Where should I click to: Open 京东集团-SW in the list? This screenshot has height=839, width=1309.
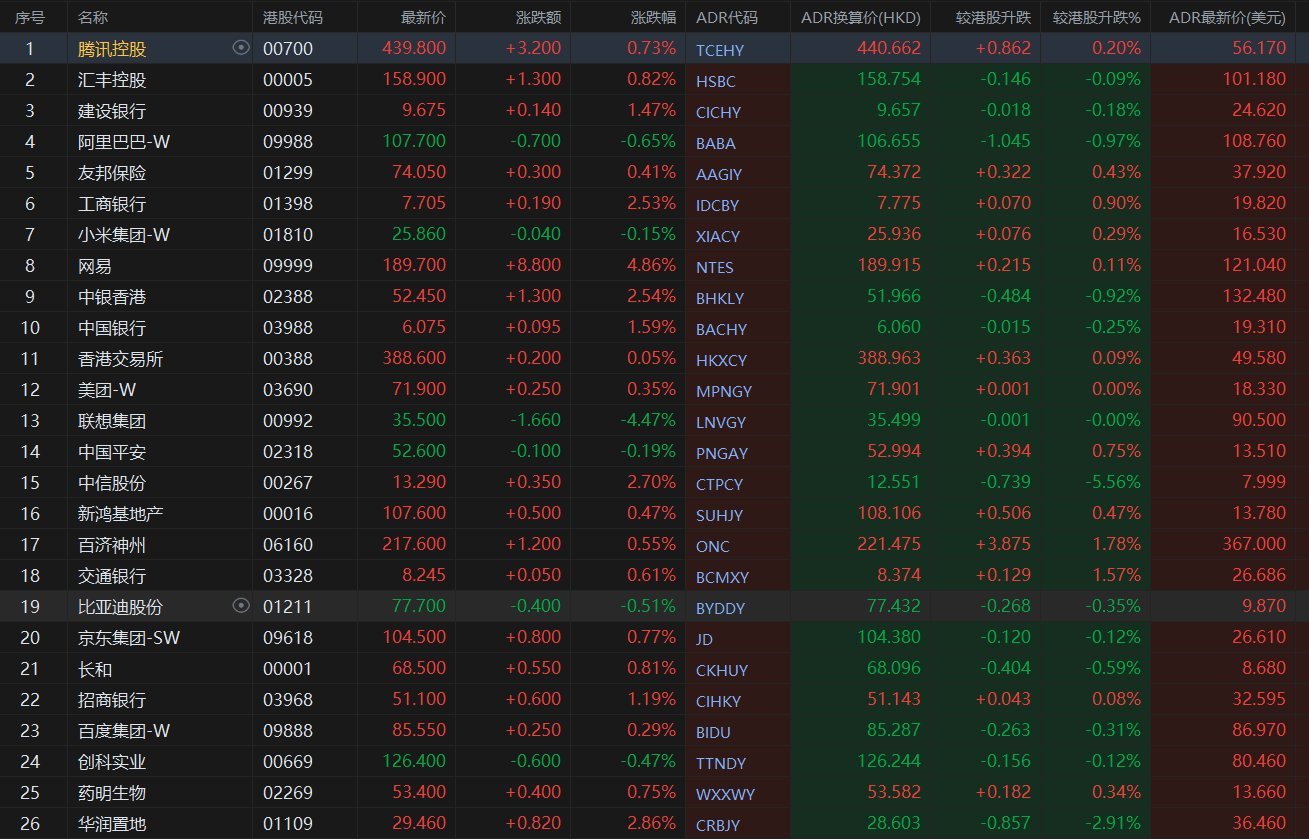point(129,637)
